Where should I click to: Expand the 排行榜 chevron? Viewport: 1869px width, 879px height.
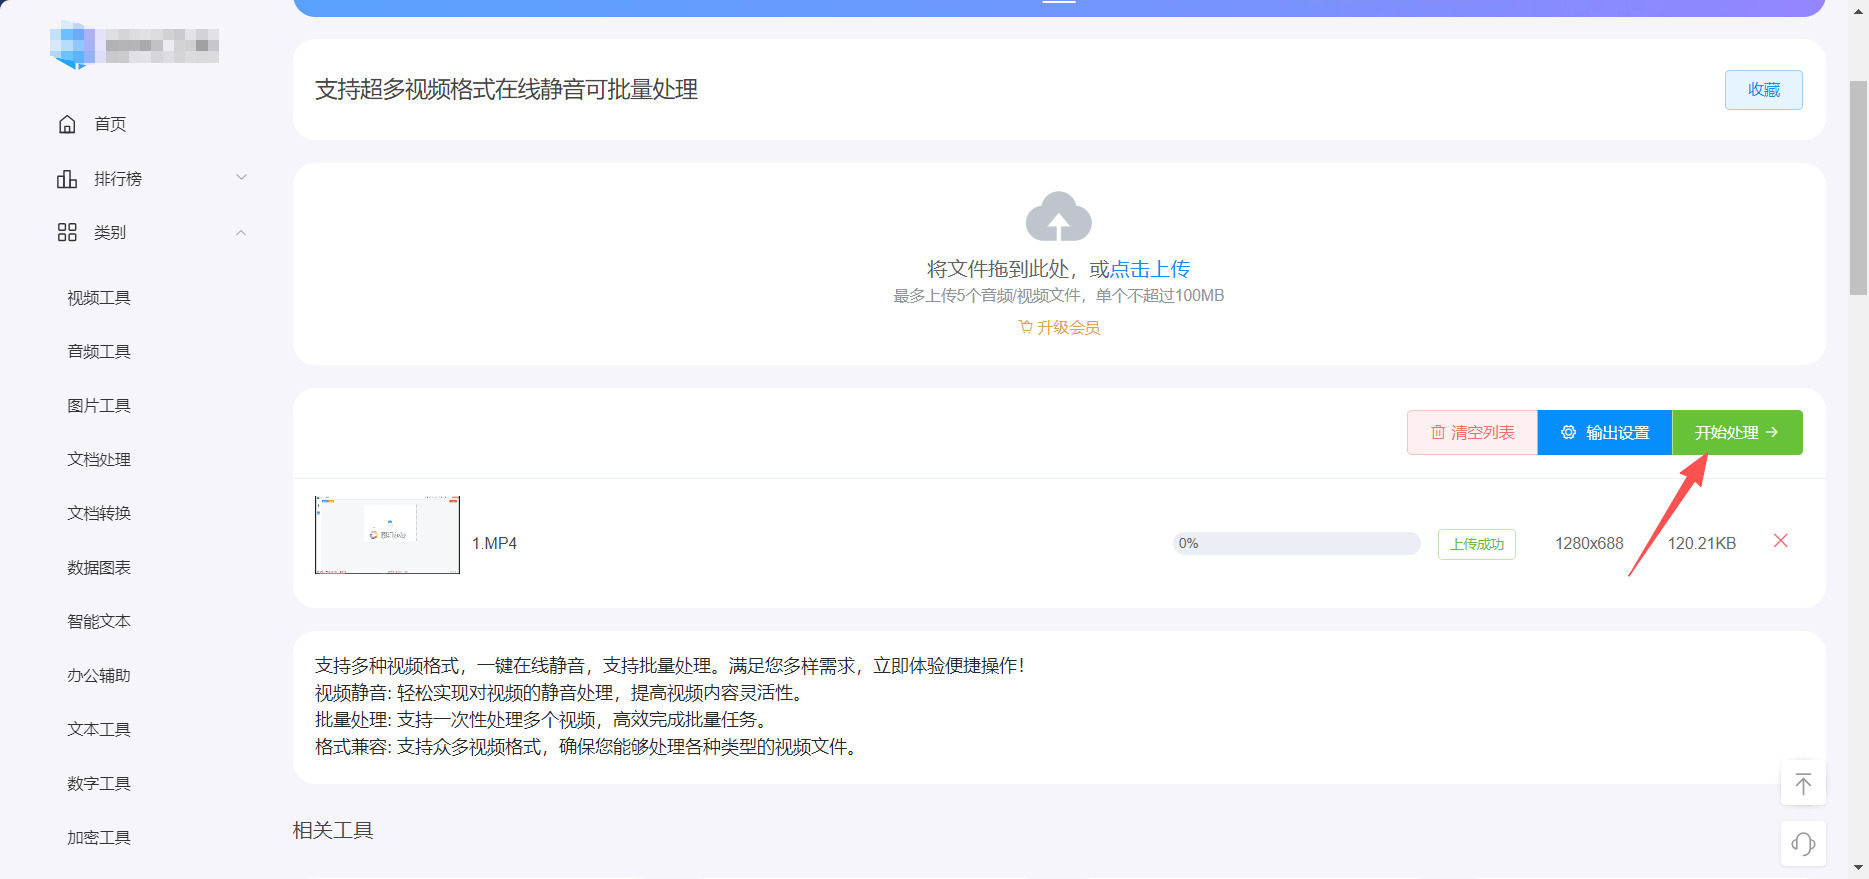pyautogui.click(x=241, y=178)
